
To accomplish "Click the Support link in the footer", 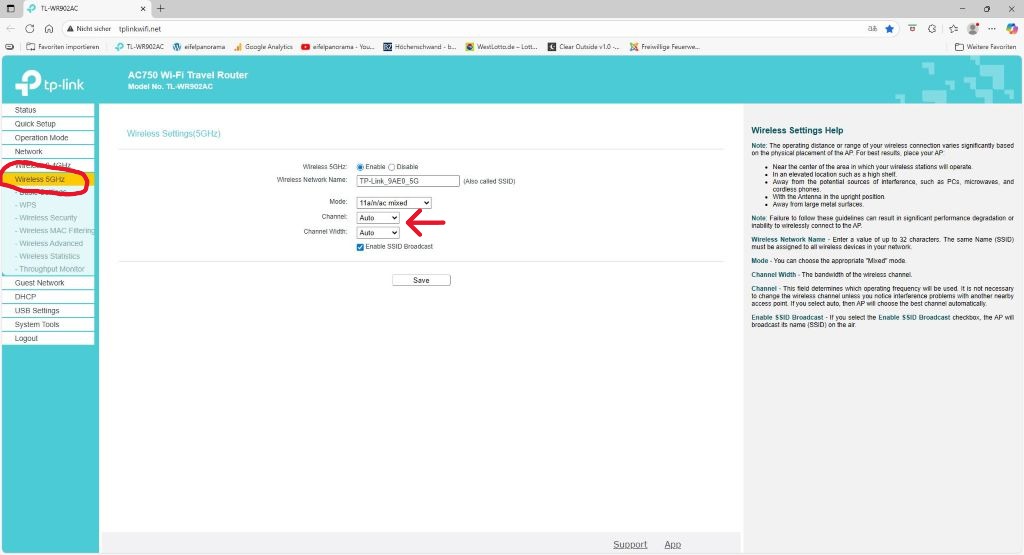I will tap(630, 544).
